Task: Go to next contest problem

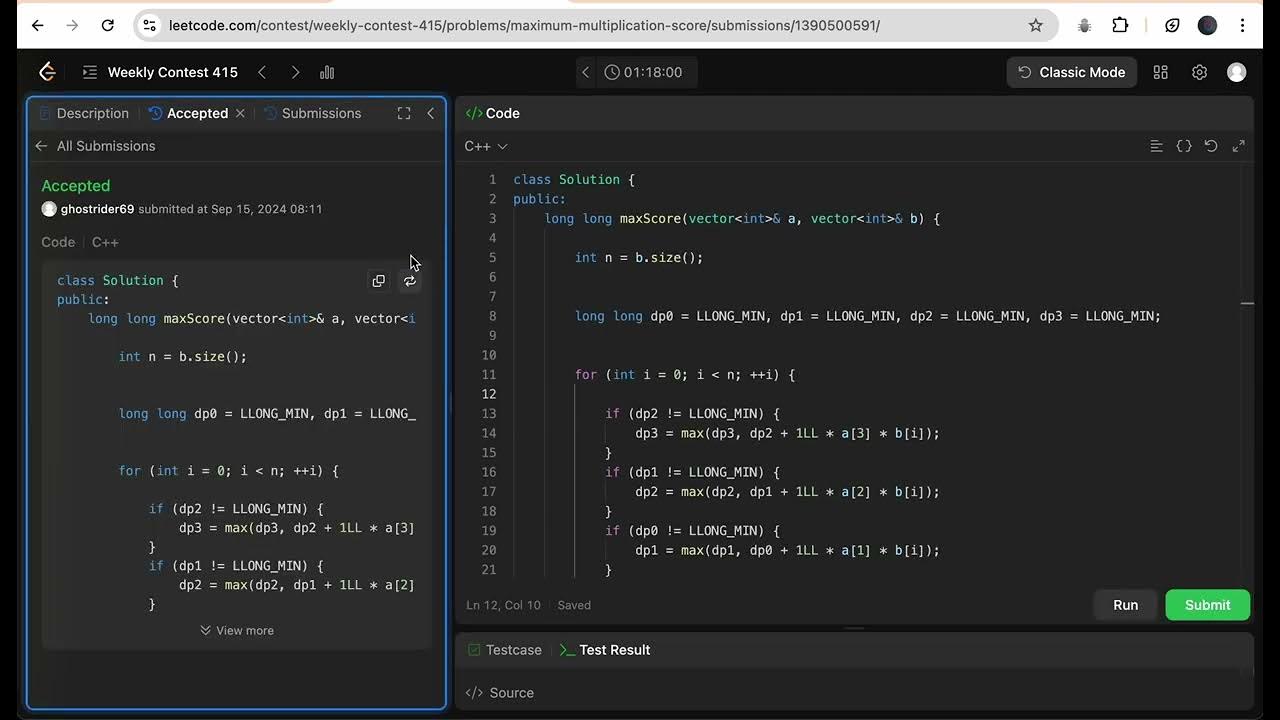Action: pyautogui.click(x=295, y=72)
